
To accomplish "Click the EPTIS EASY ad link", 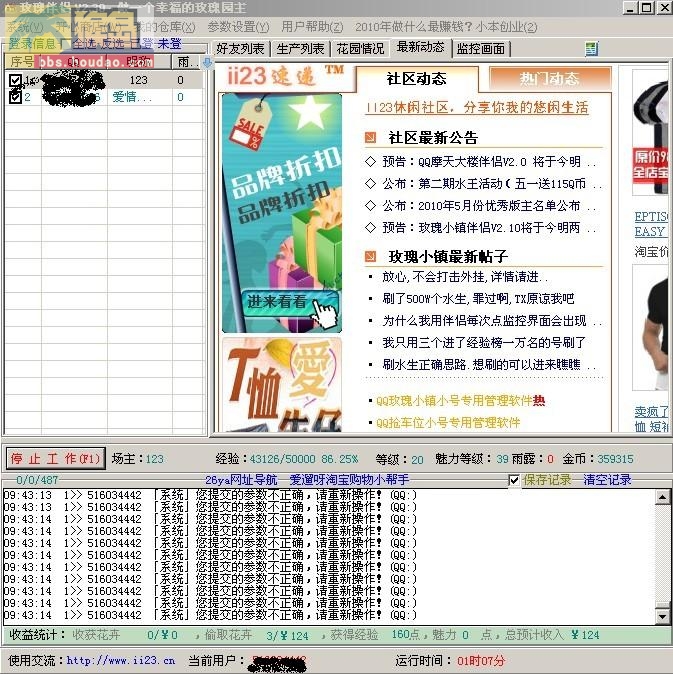I will 651,224.
